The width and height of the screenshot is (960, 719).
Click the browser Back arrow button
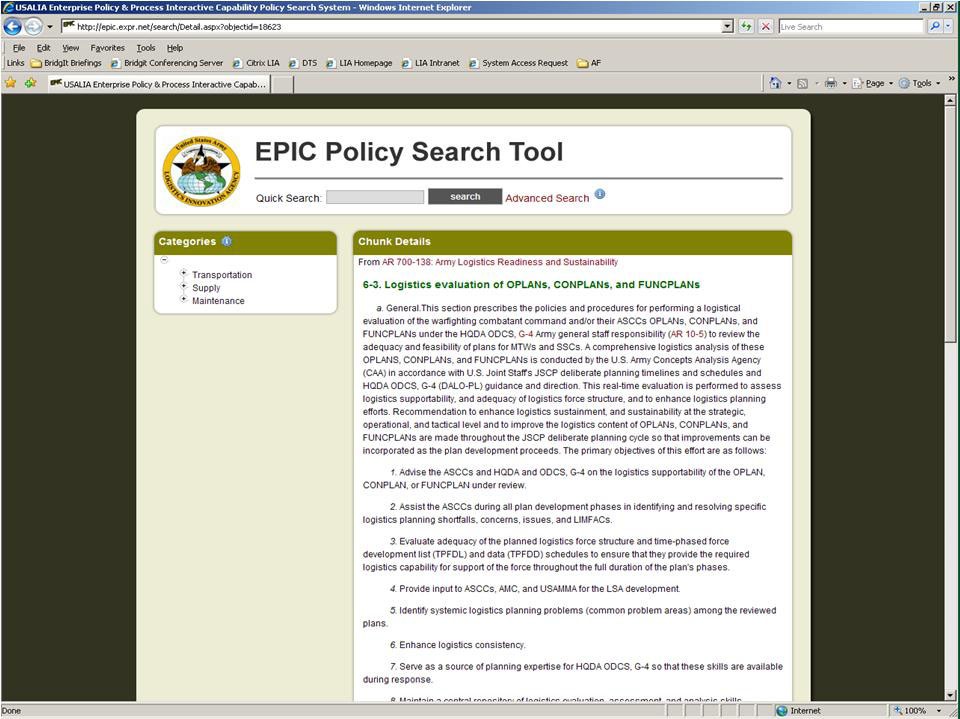(12, 26)
